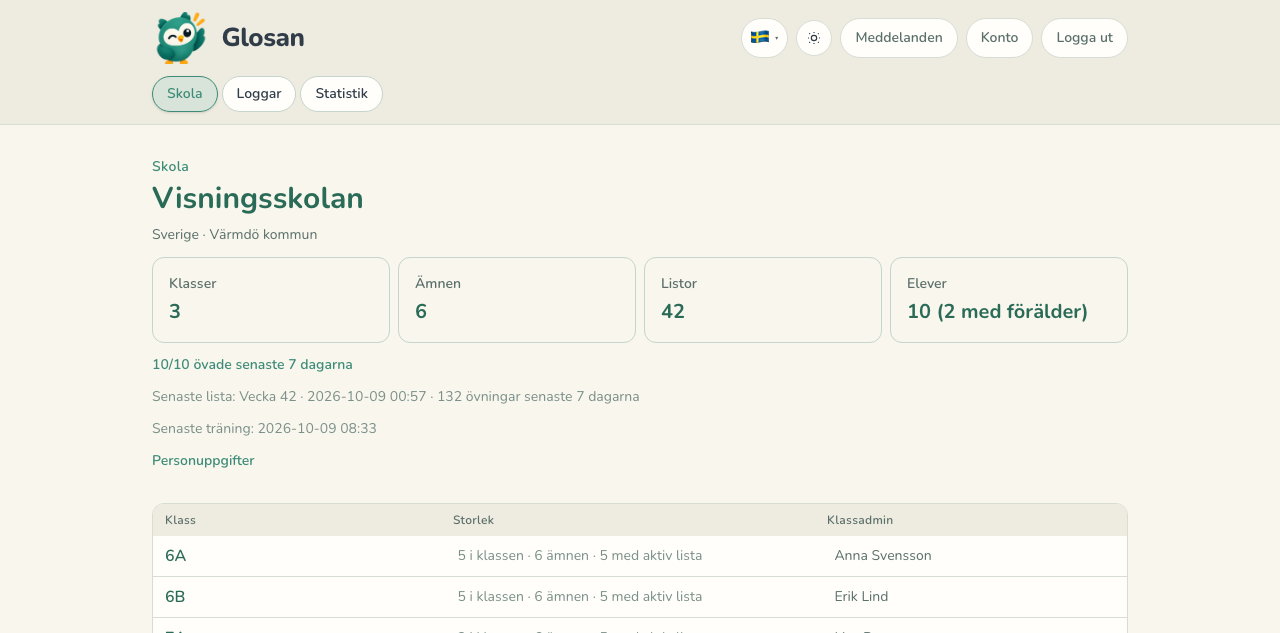Open the Personuppgifter link
The width and height of the screenshot is (1280, 633).
click(x=203, y=461)
